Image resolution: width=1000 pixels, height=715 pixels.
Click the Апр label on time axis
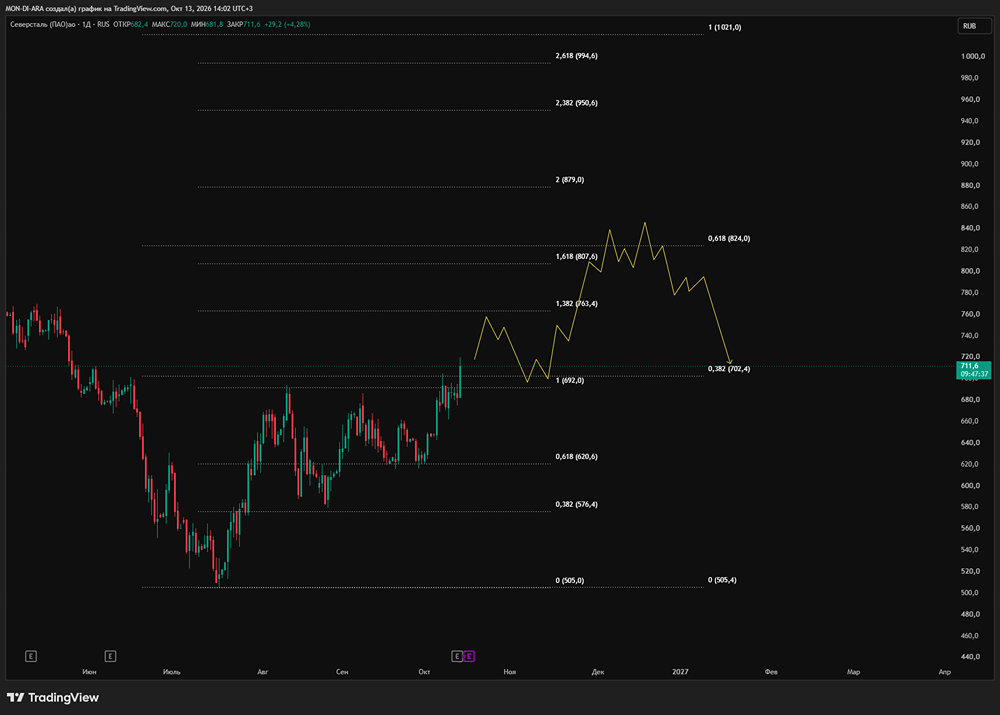[x=945, y=672]
